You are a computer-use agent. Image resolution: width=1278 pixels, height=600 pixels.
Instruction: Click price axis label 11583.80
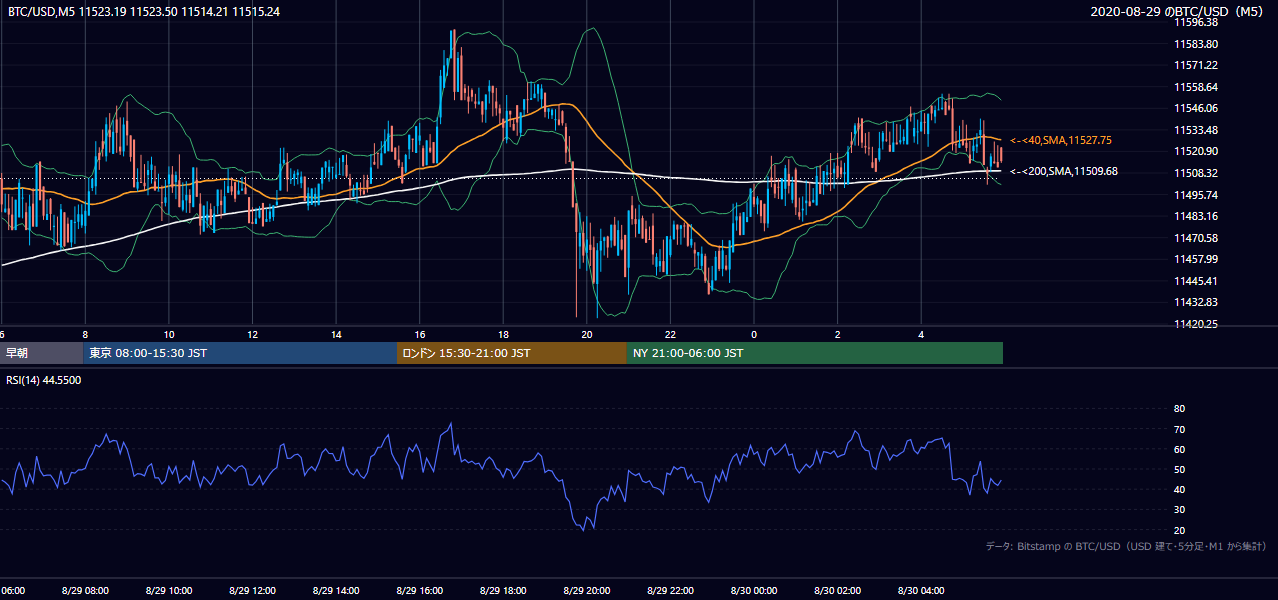pos(1196,44)
